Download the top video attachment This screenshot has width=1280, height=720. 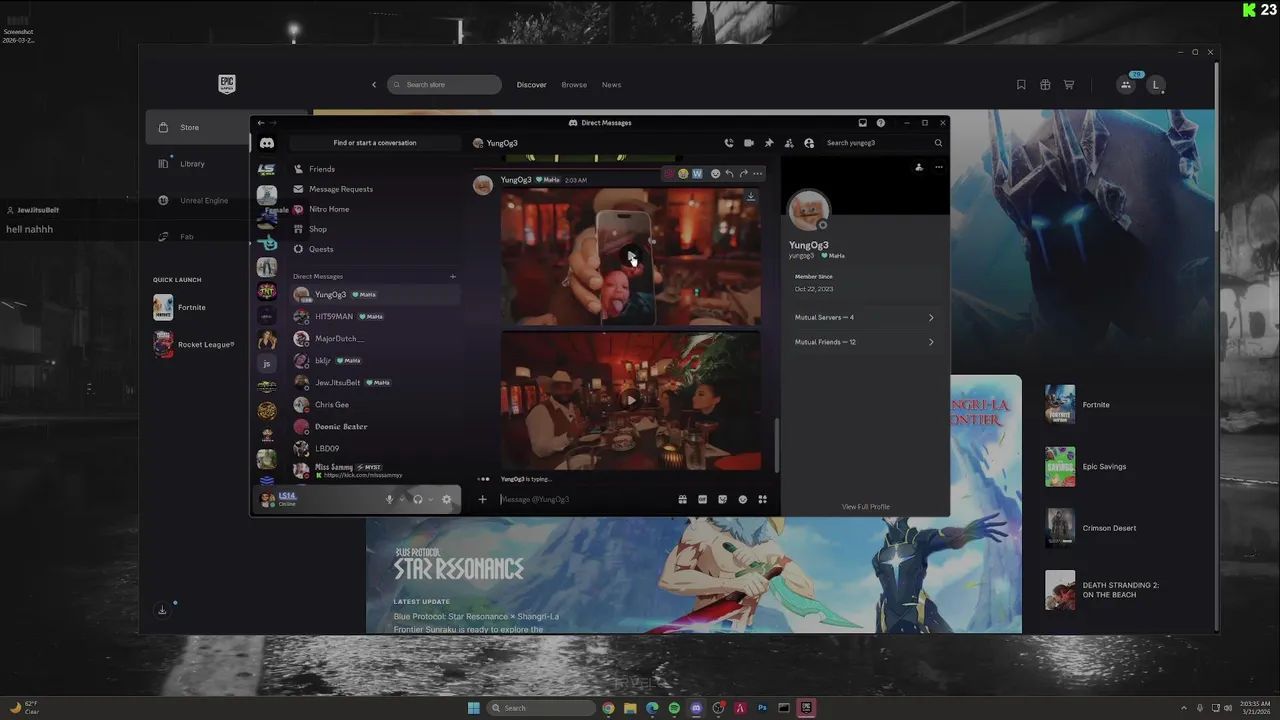pyautogui.click(x=750, y=197)
